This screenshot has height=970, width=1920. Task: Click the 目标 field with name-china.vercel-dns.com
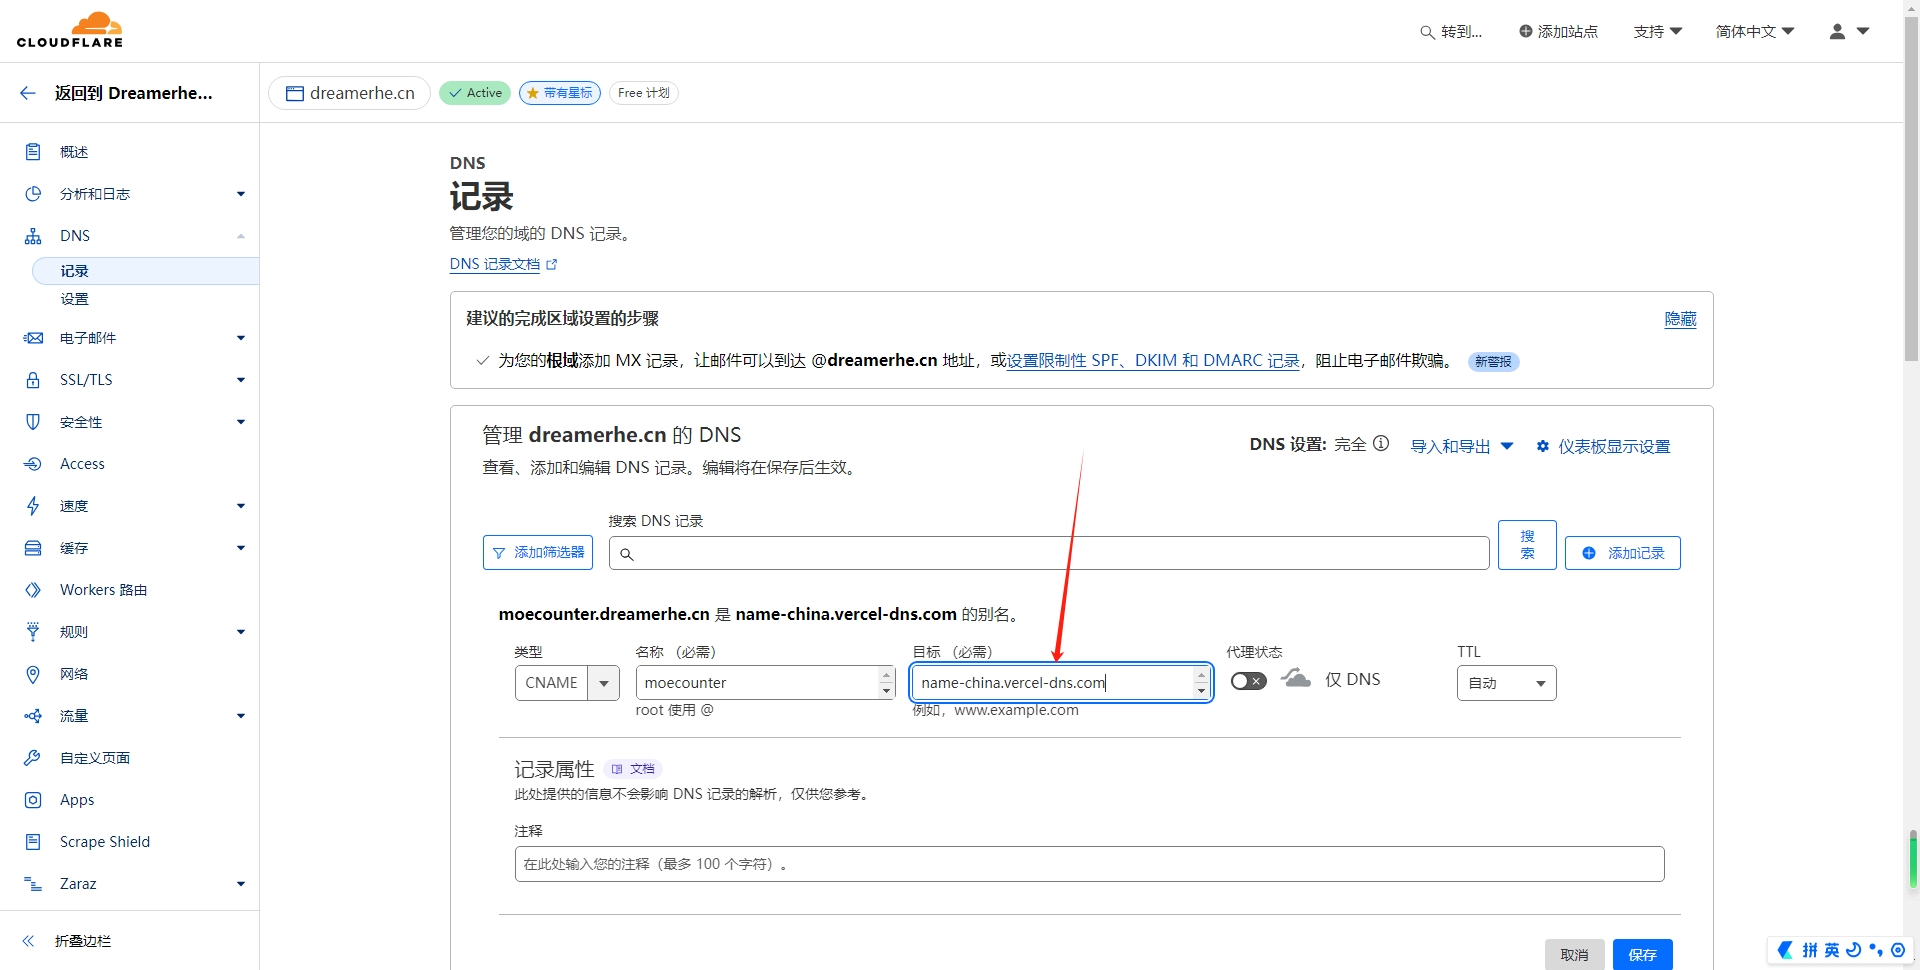tap(1061, 683)
